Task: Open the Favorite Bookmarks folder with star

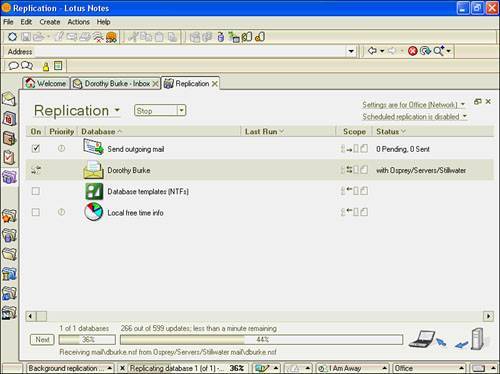Action: click(x=9, y=216)
